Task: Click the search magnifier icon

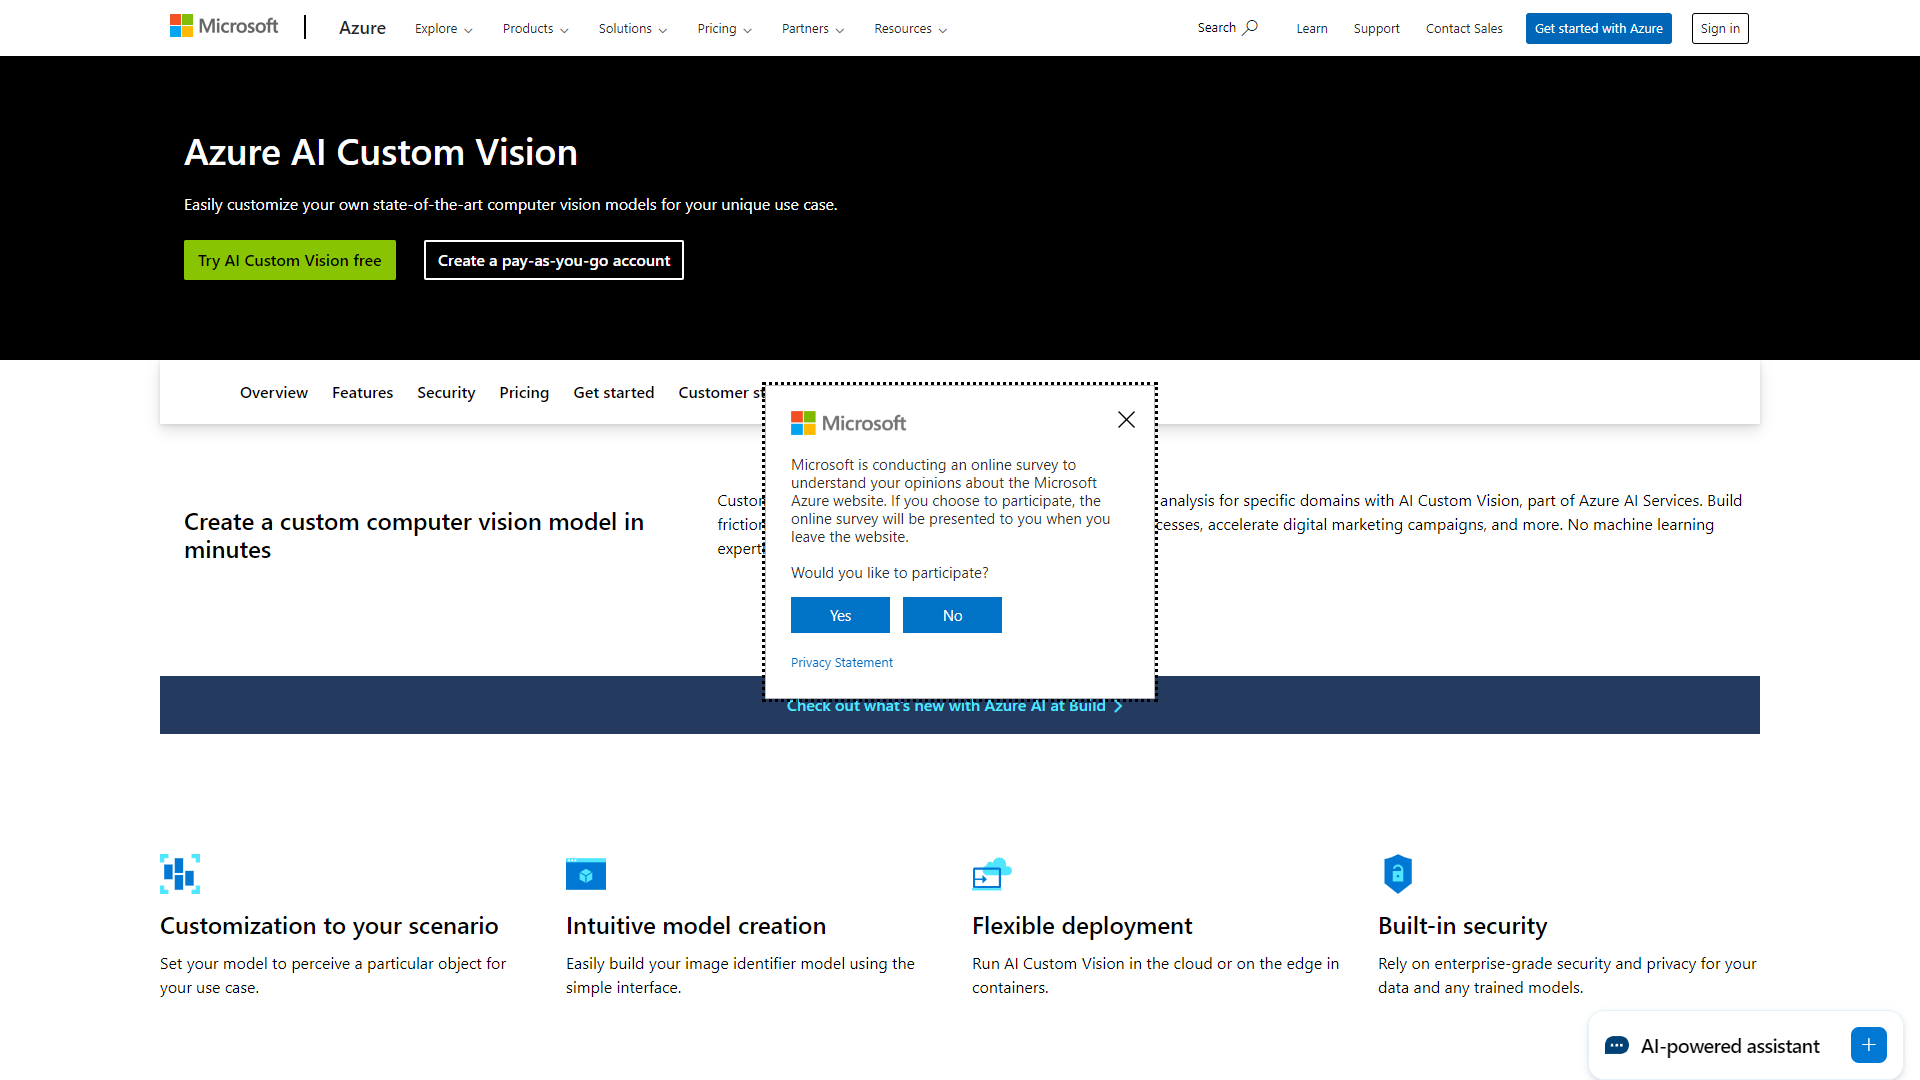Action: (1250, 28)
